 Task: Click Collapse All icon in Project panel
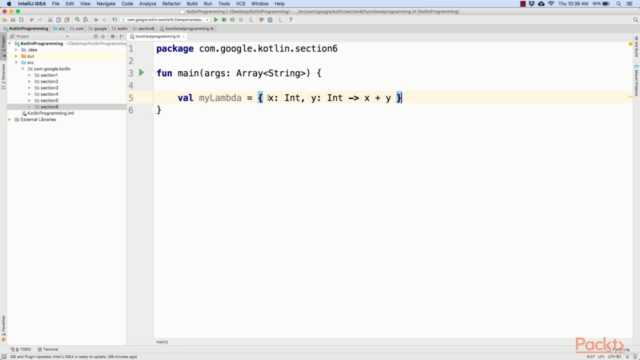point(103,36)
